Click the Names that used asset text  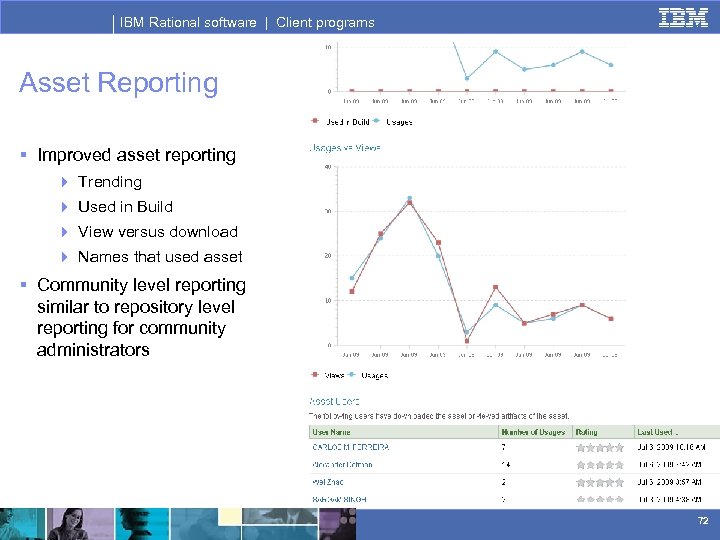[x=160, y=257]
